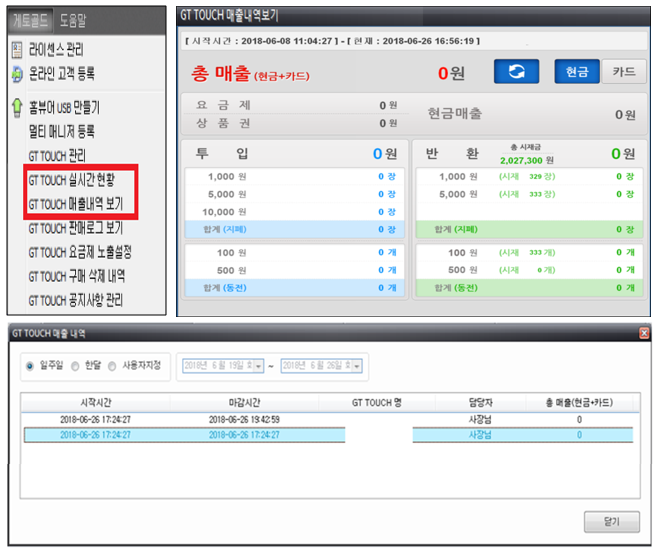
Task: Click the 담당자 column header
Action: coord(480,403)
